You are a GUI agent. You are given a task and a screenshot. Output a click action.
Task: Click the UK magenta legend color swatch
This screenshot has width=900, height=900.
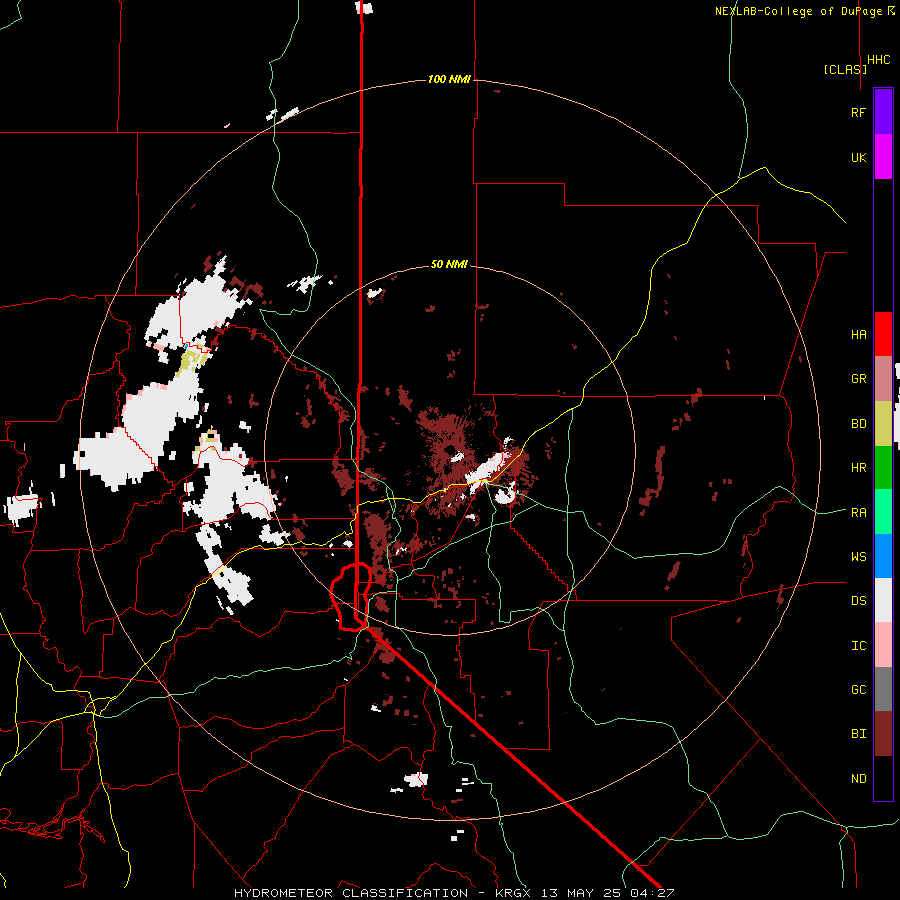883,157
